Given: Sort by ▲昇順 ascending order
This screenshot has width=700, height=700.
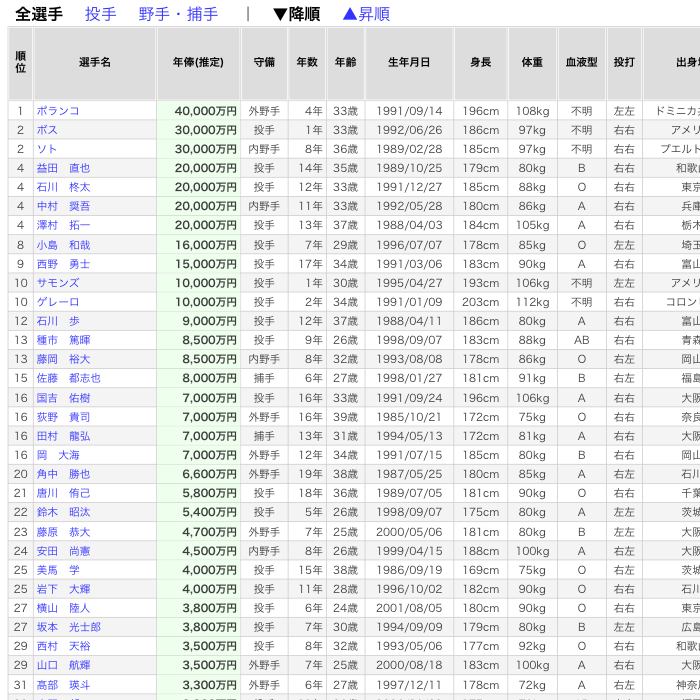Looking at the screenshot, I should (x=365, y=14).
